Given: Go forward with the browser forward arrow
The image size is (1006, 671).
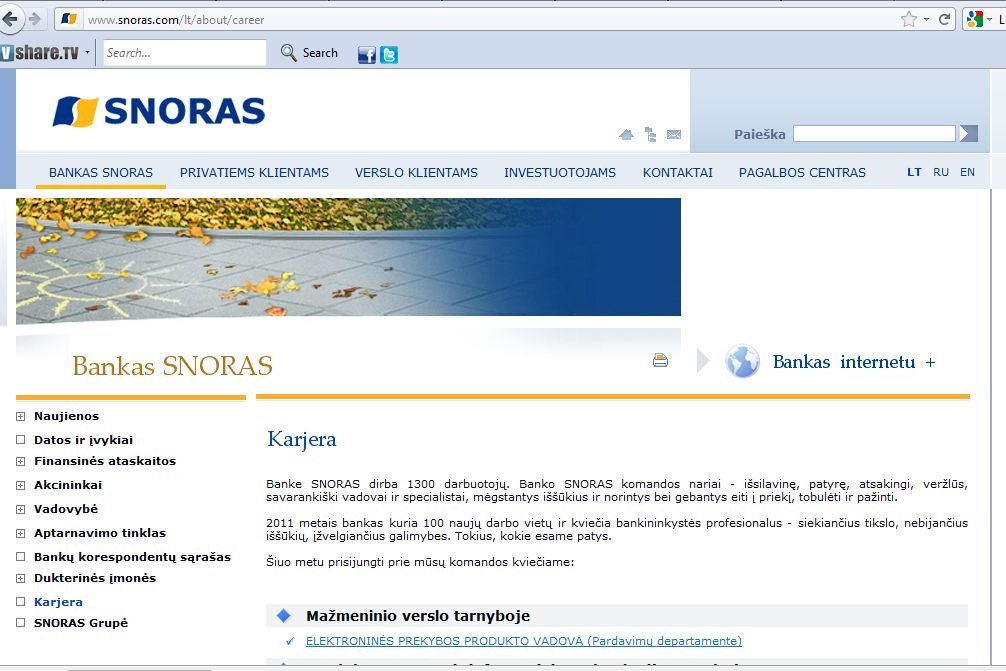Looking at the screenshot, I should click(x=35, y=19).
